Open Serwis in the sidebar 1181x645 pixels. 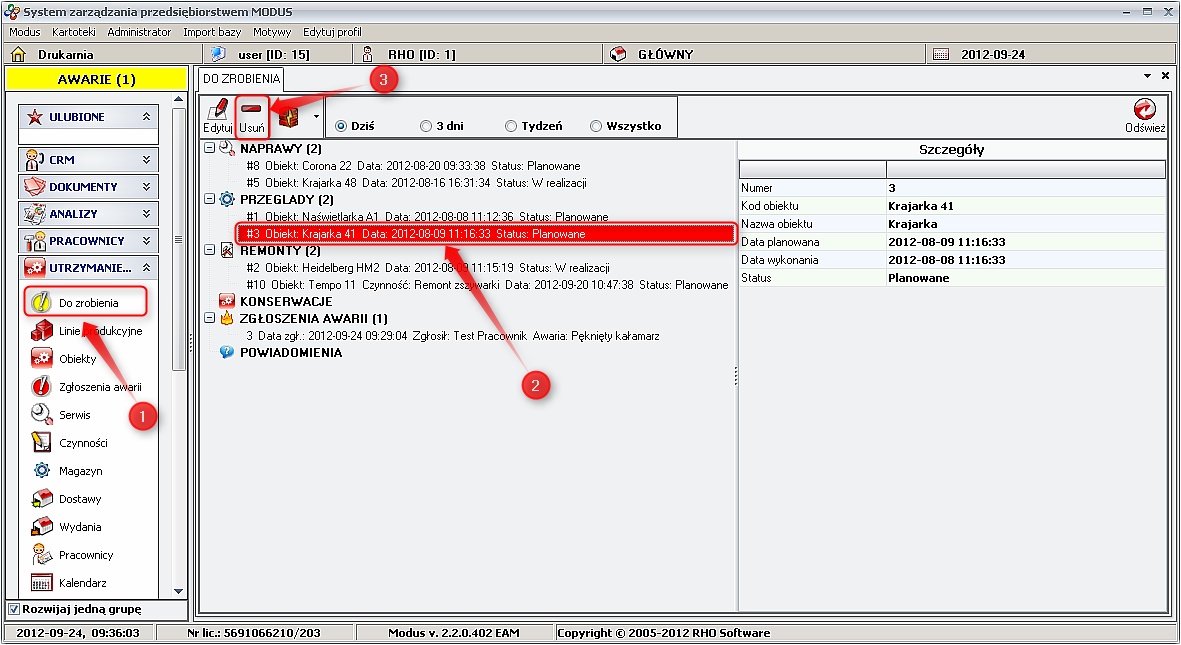point(61,414)
